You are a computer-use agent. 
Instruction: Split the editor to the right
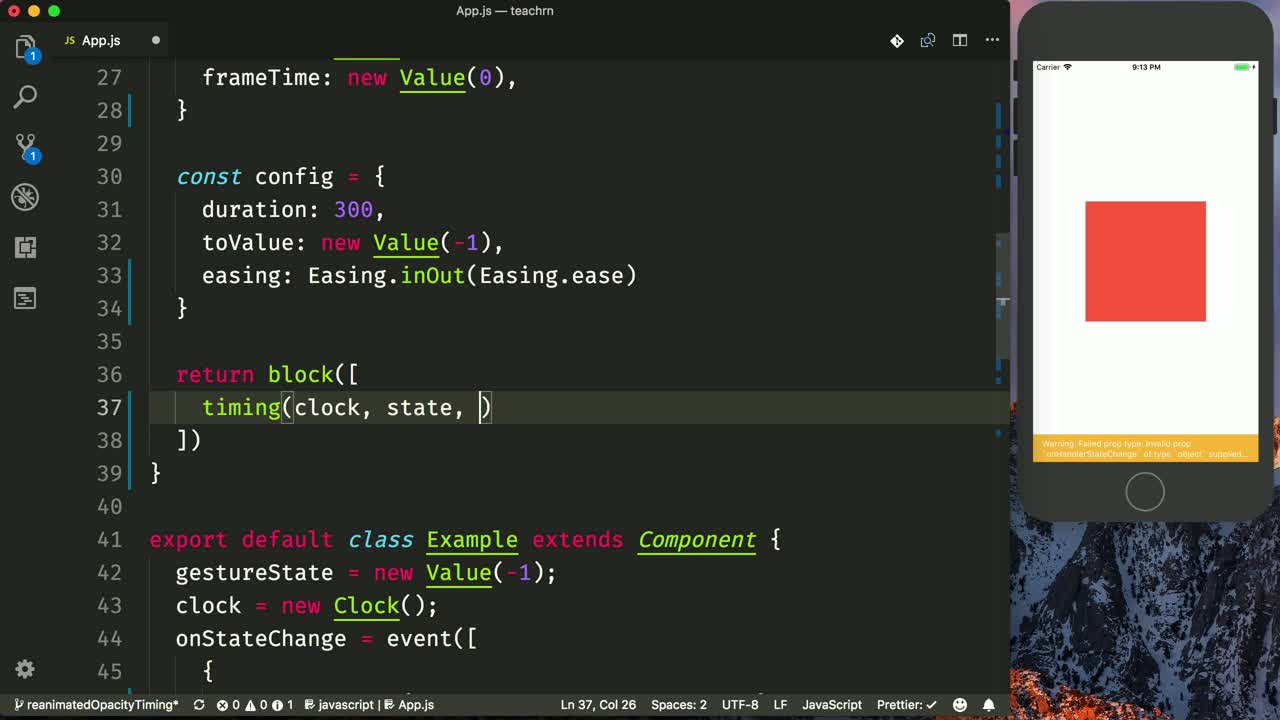click(960, 41)
